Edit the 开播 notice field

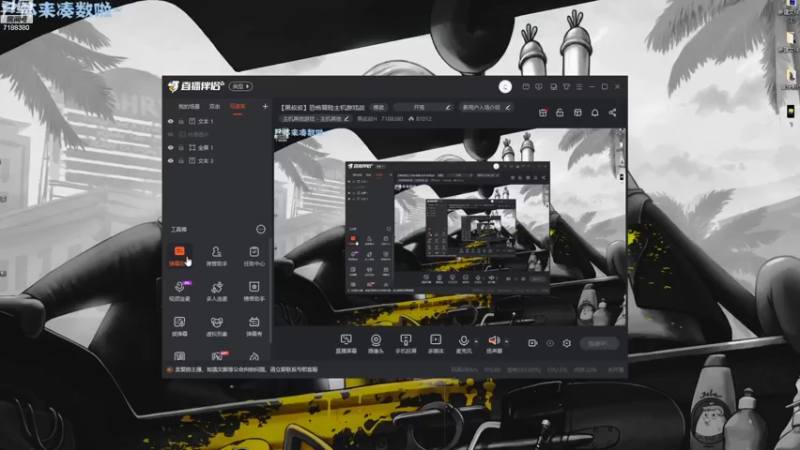(423, 107)
